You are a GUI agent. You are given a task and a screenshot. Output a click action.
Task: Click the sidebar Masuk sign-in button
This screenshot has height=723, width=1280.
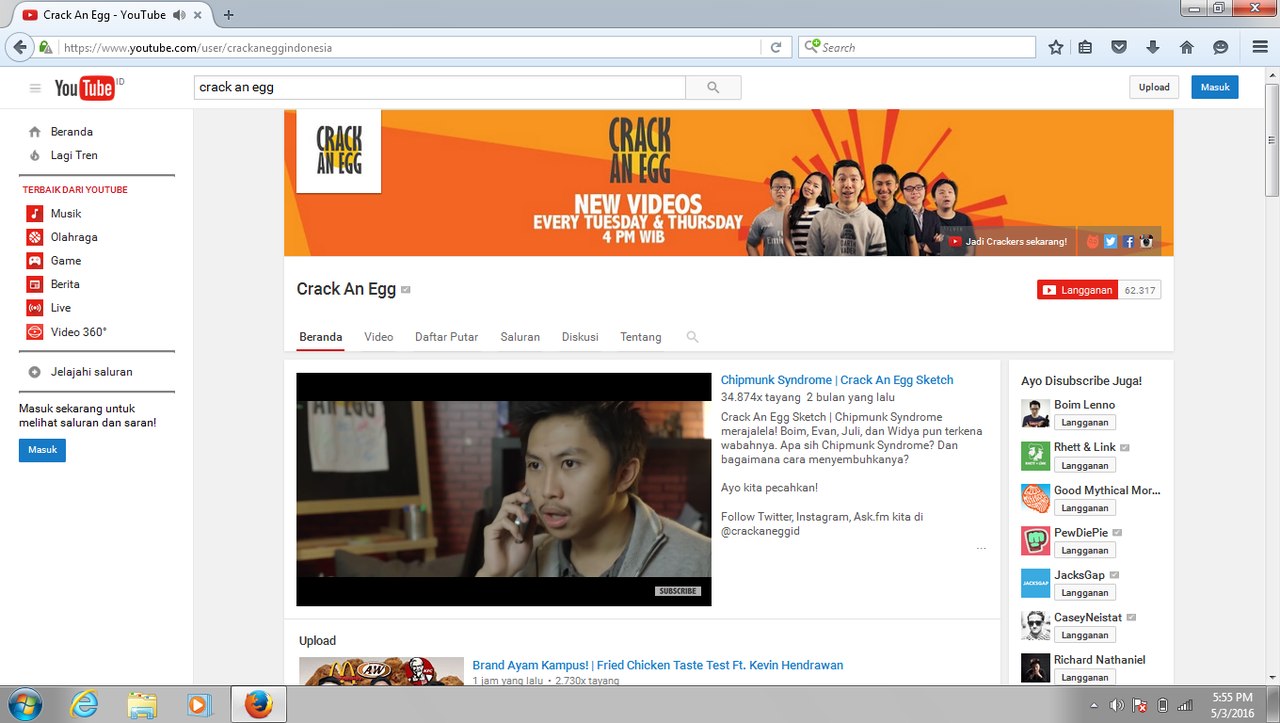(42, 450)
